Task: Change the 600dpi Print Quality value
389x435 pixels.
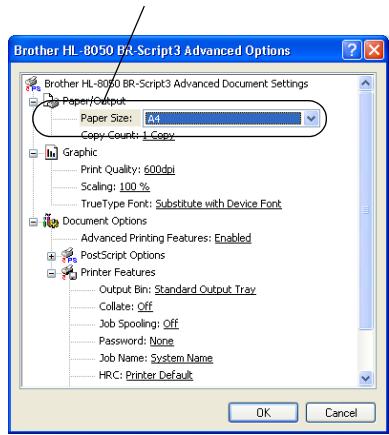Action: click(x=159, y=170)
